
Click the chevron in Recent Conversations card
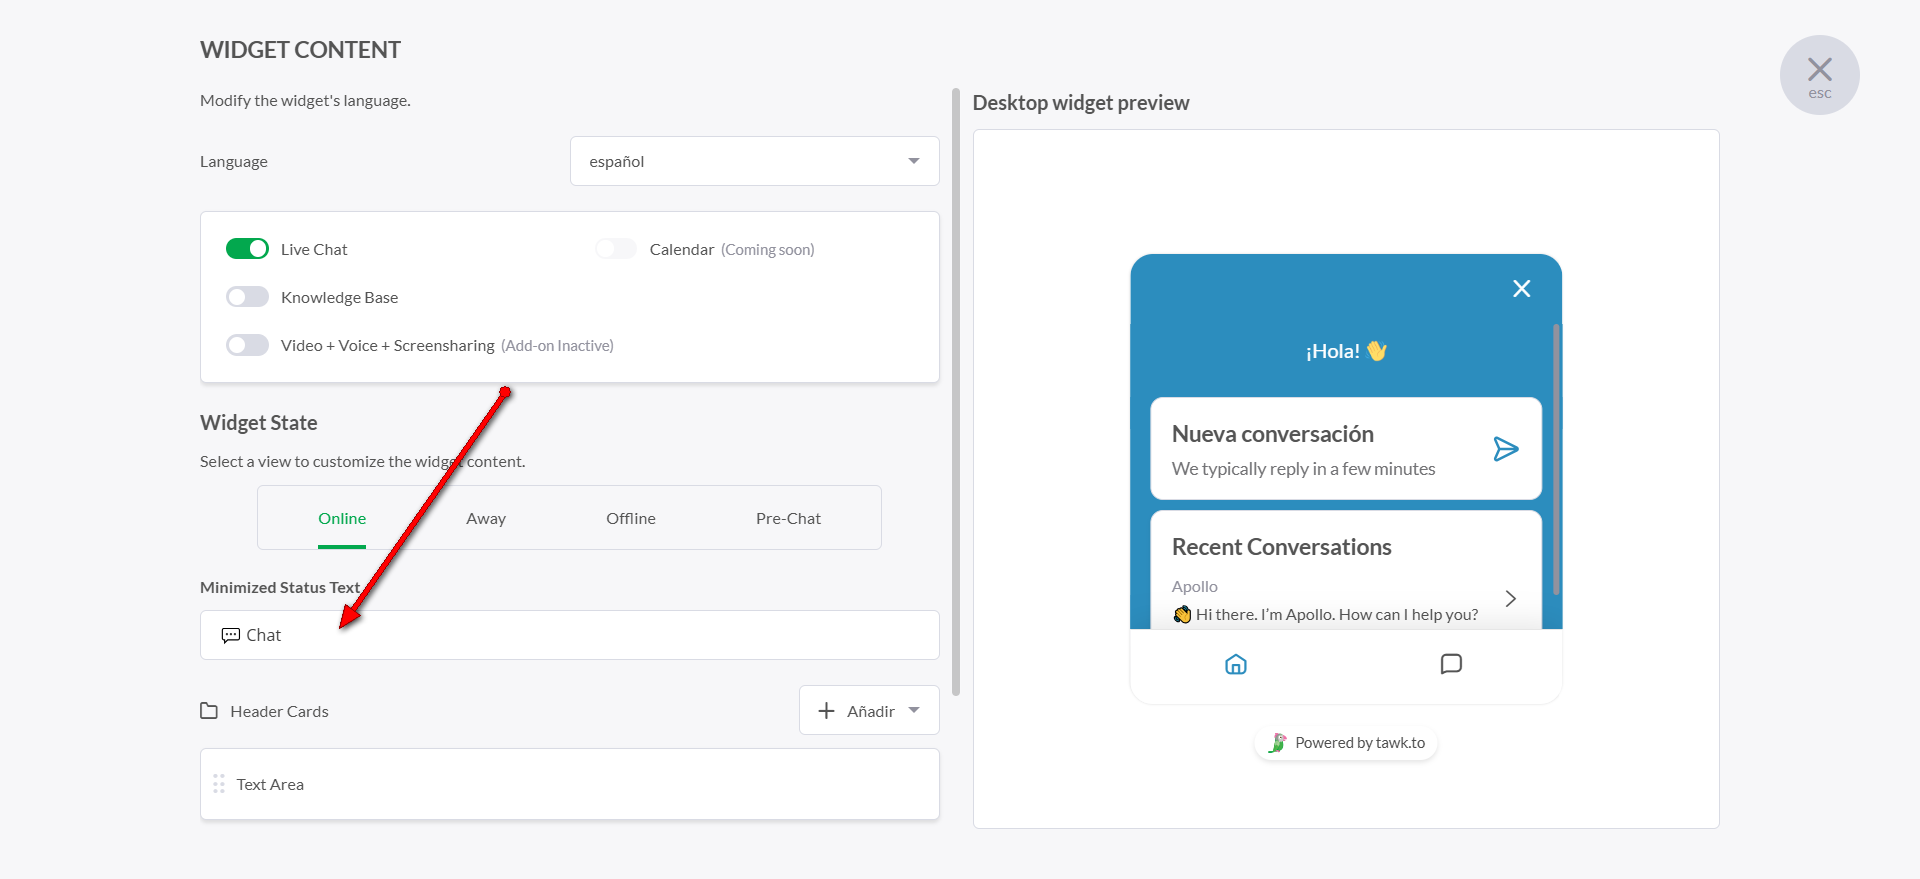tap(1511, 598)
